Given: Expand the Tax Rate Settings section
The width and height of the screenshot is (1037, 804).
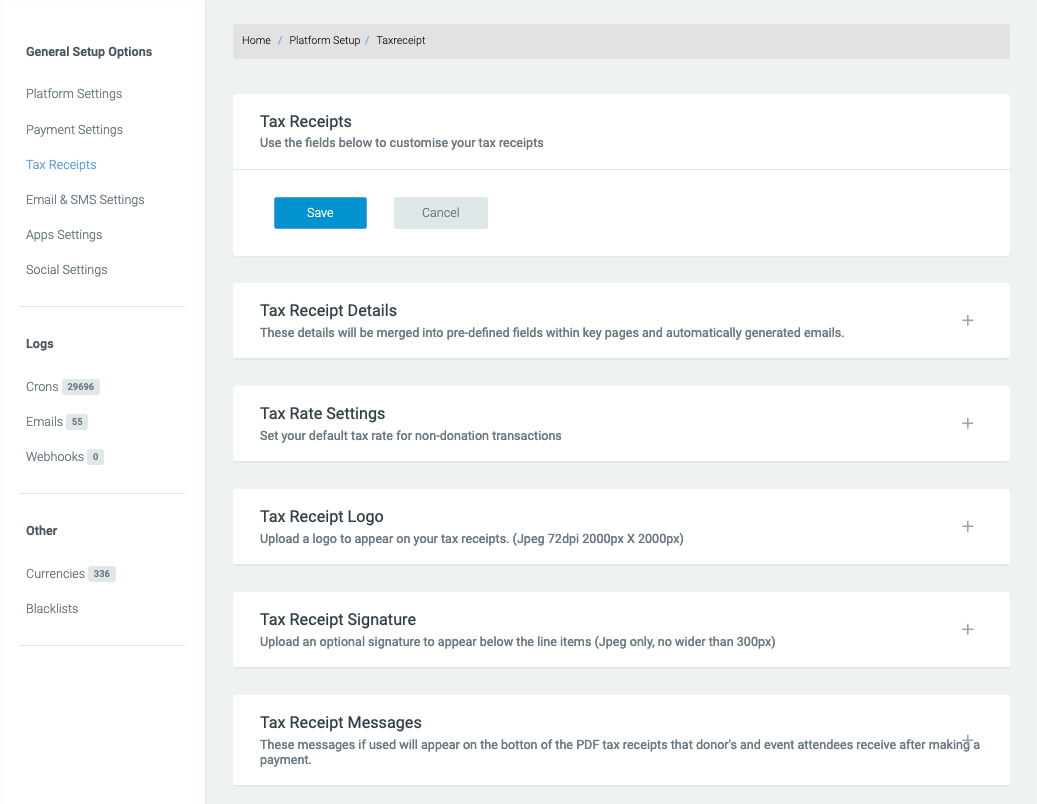Looking at the screenshot, I should click(967, 423).
